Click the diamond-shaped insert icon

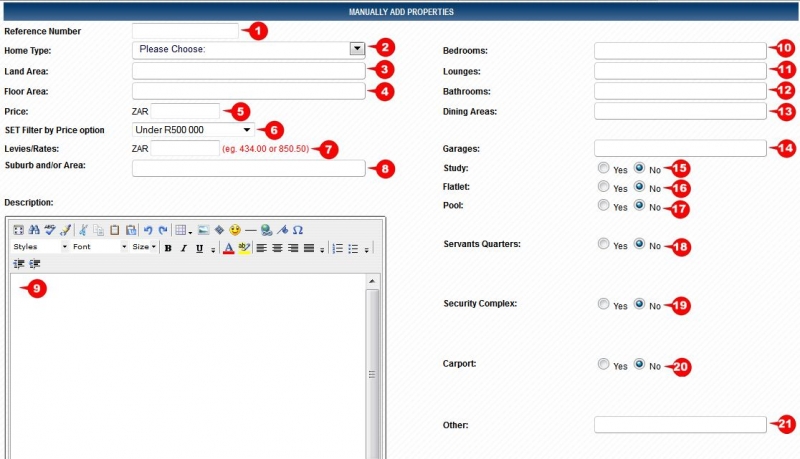(219, 230)
